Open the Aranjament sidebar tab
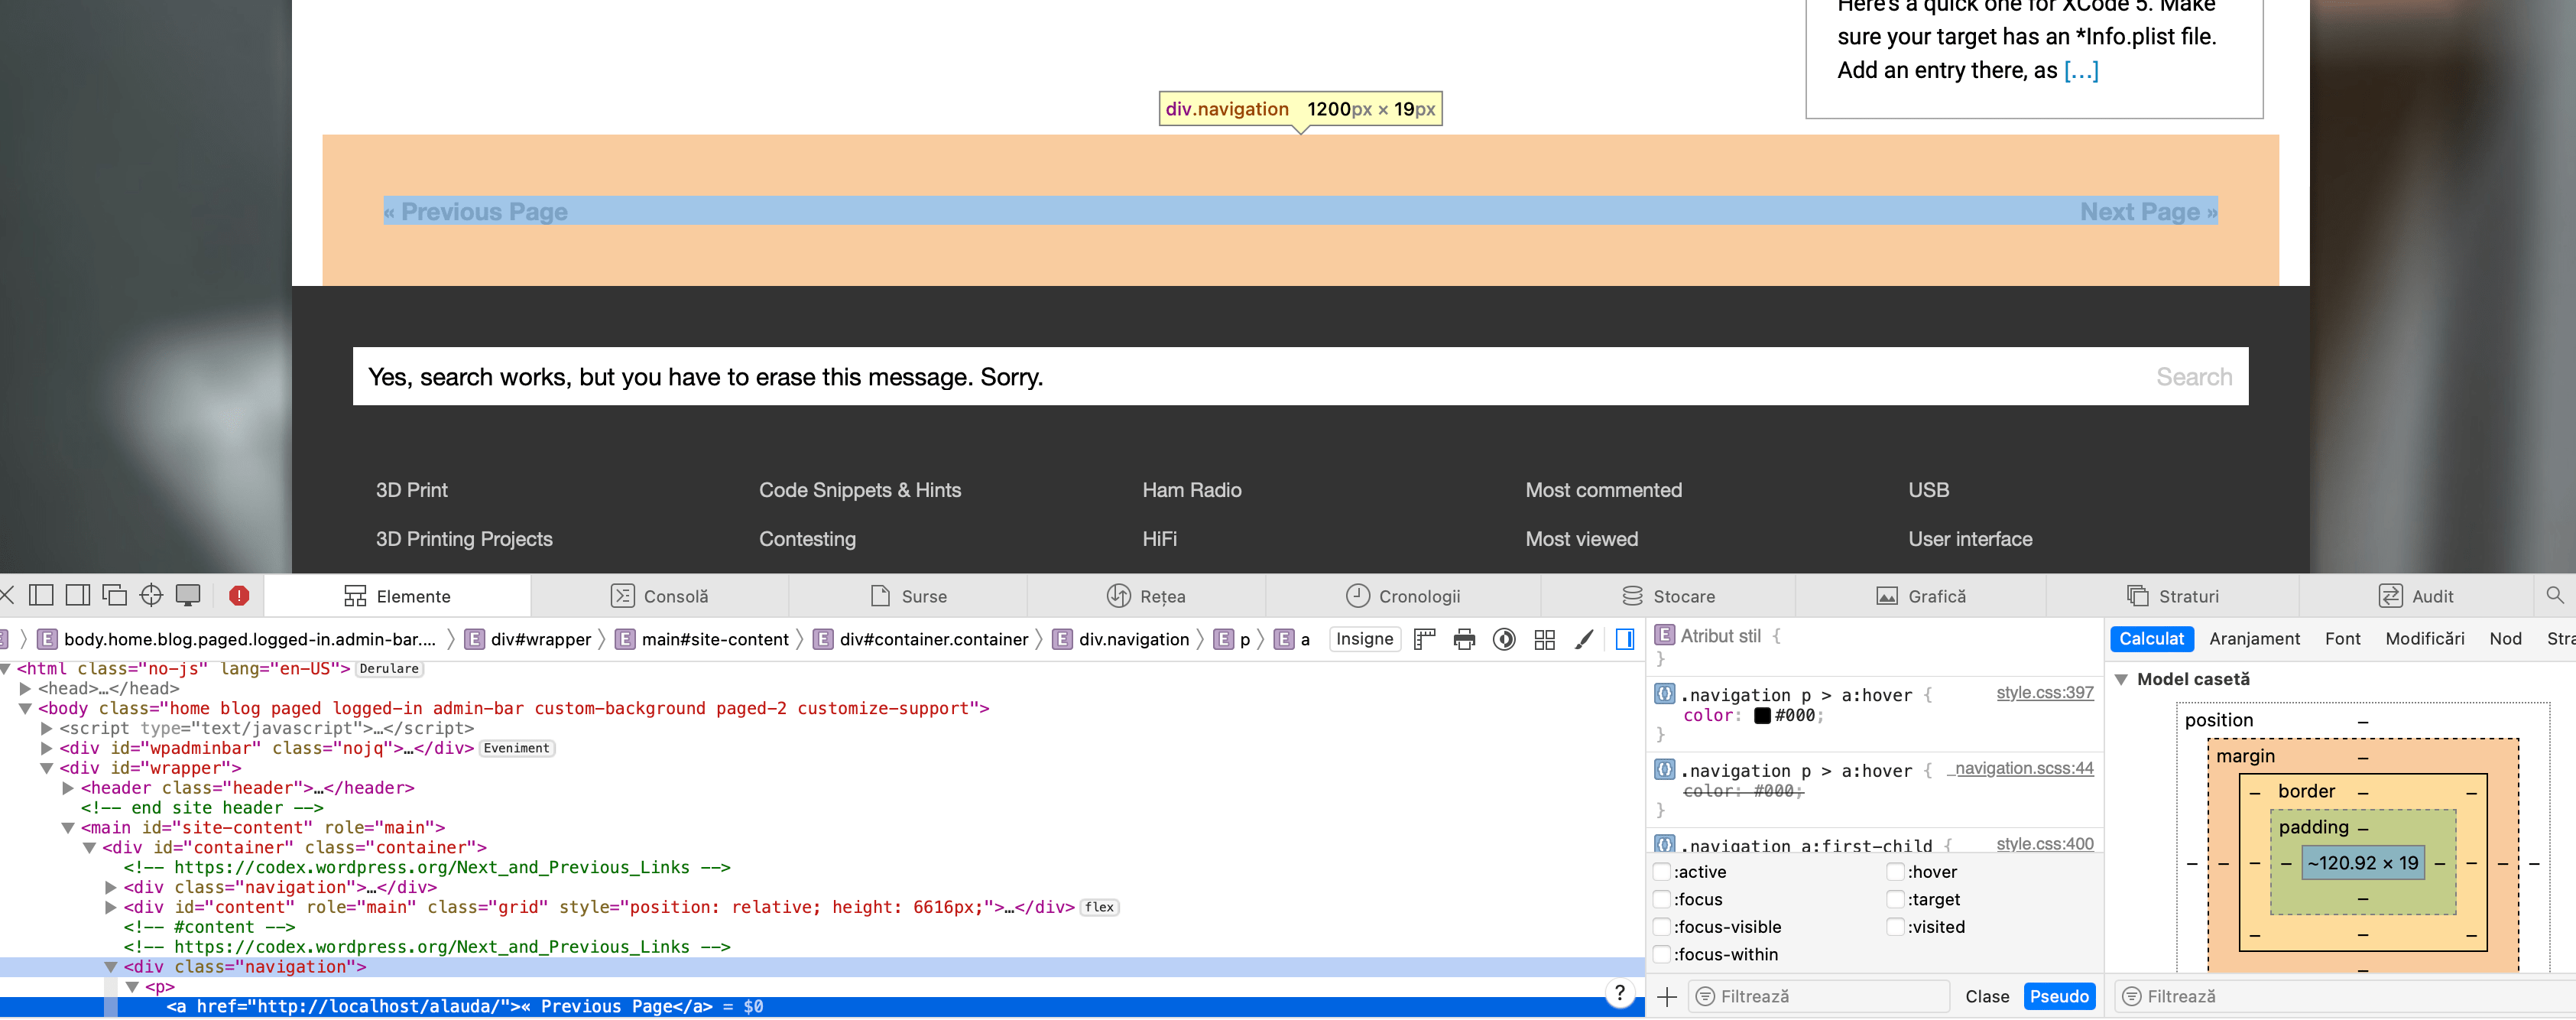 coord(2254,639)
